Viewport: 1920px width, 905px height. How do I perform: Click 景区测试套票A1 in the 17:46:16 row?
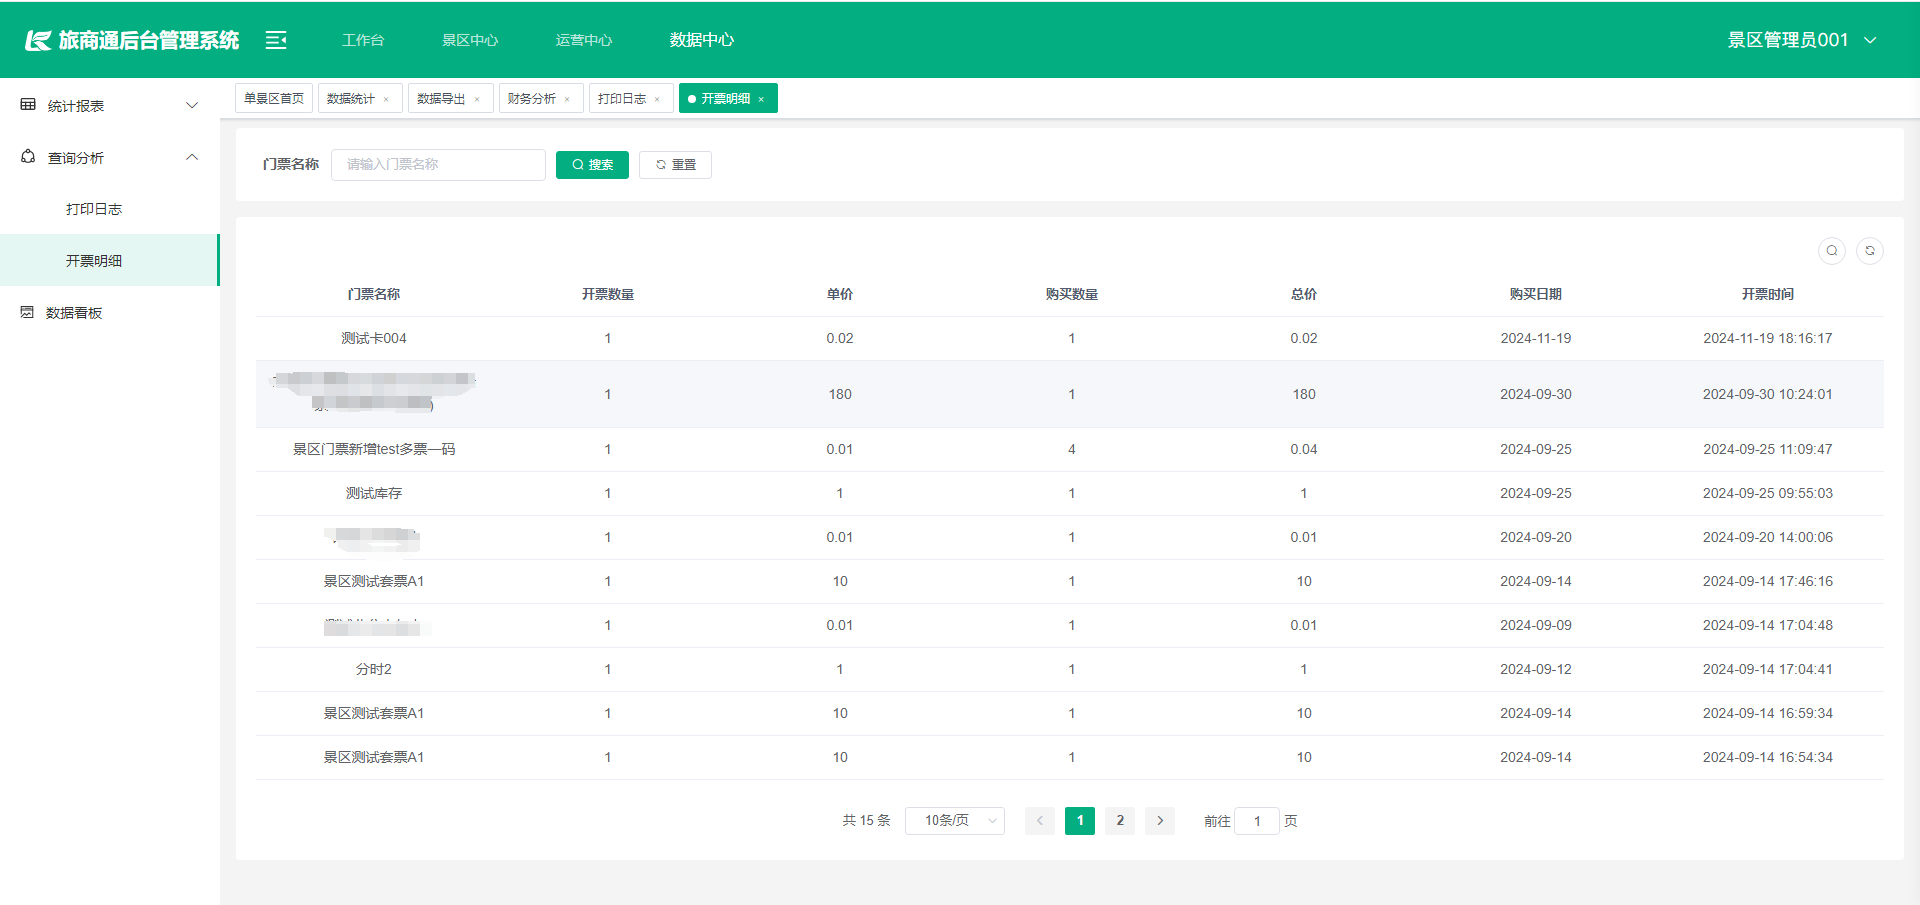[x=374, y=581]
